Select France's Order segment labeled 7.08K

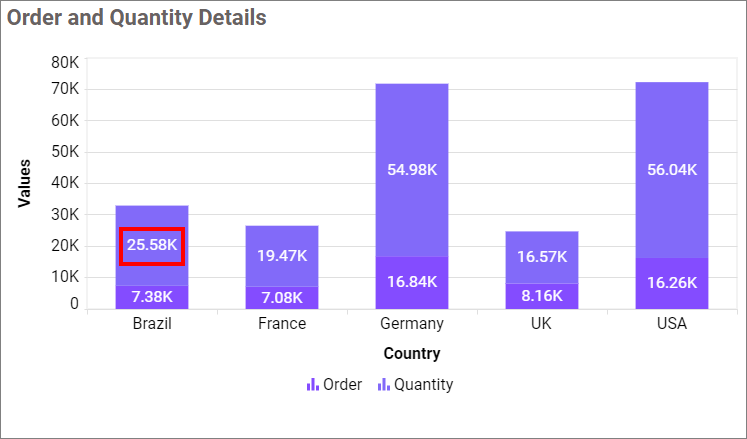click(x=282, y=298)
